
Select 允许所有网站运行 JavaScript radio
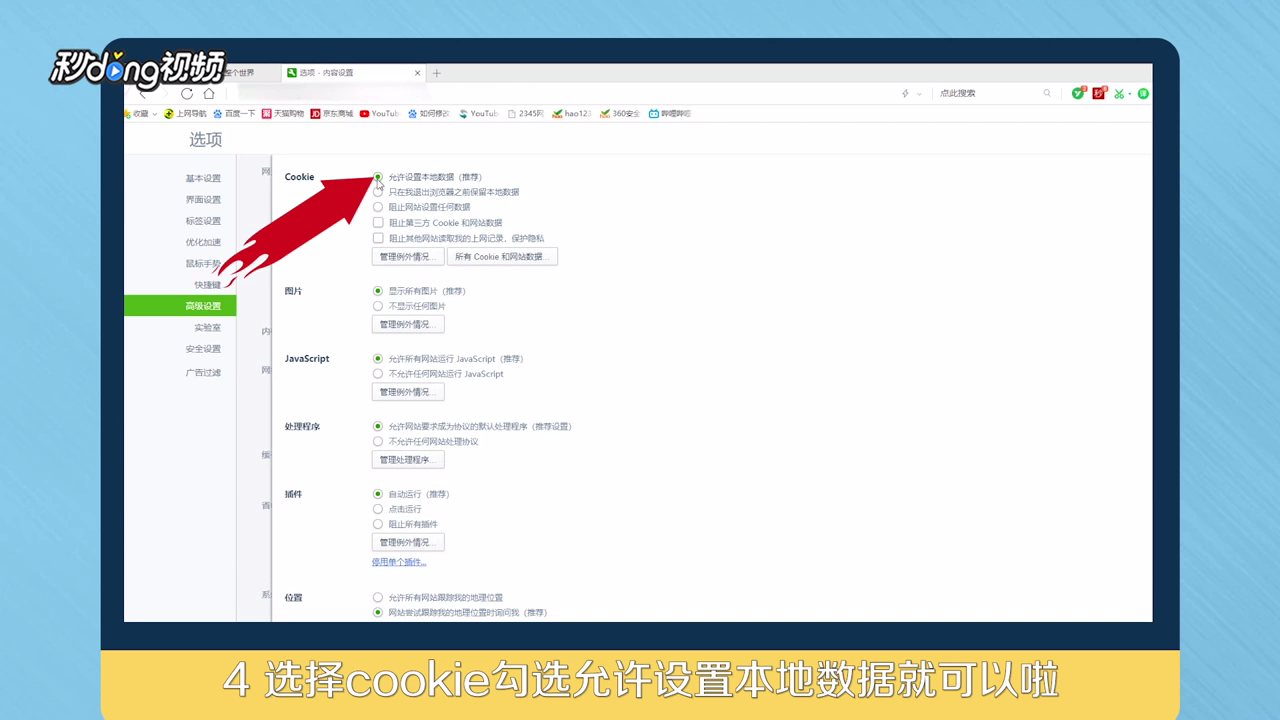[378, 358]
